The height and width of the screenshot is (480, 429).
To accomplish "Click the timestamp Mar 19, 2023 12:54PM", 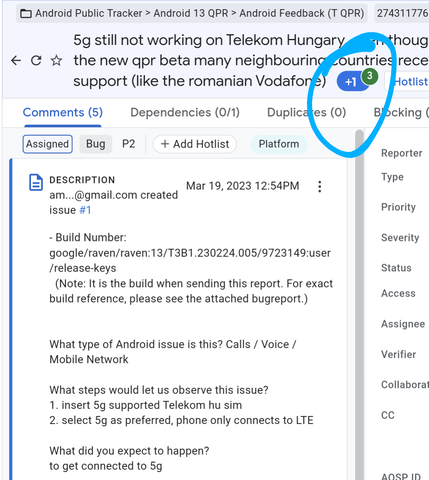I will tap(243, 186).
